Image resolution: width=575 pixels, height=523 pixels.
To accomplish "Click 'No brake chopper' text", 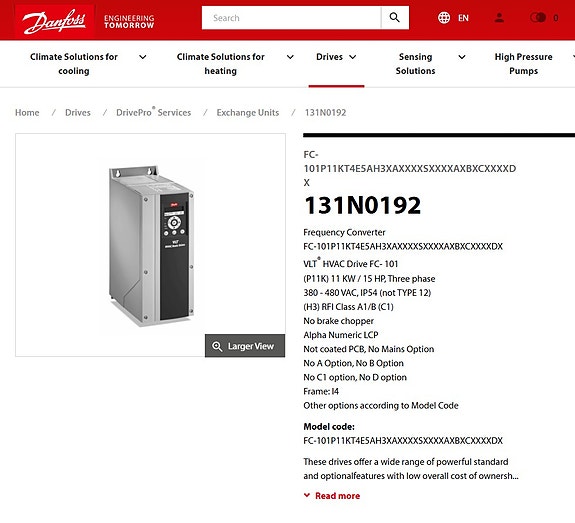I will pos(338,321).
